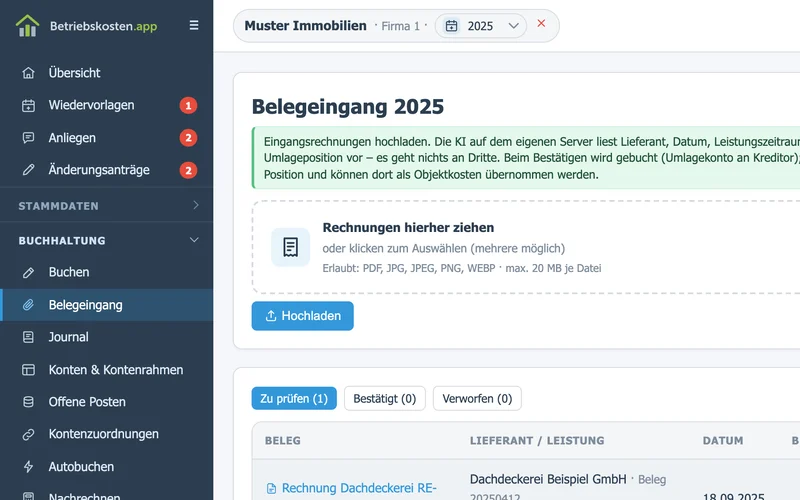Click the Journal book icon
The height and width of the screenshot is (500, 800).
pyautogui.click(x=29, y=337)
